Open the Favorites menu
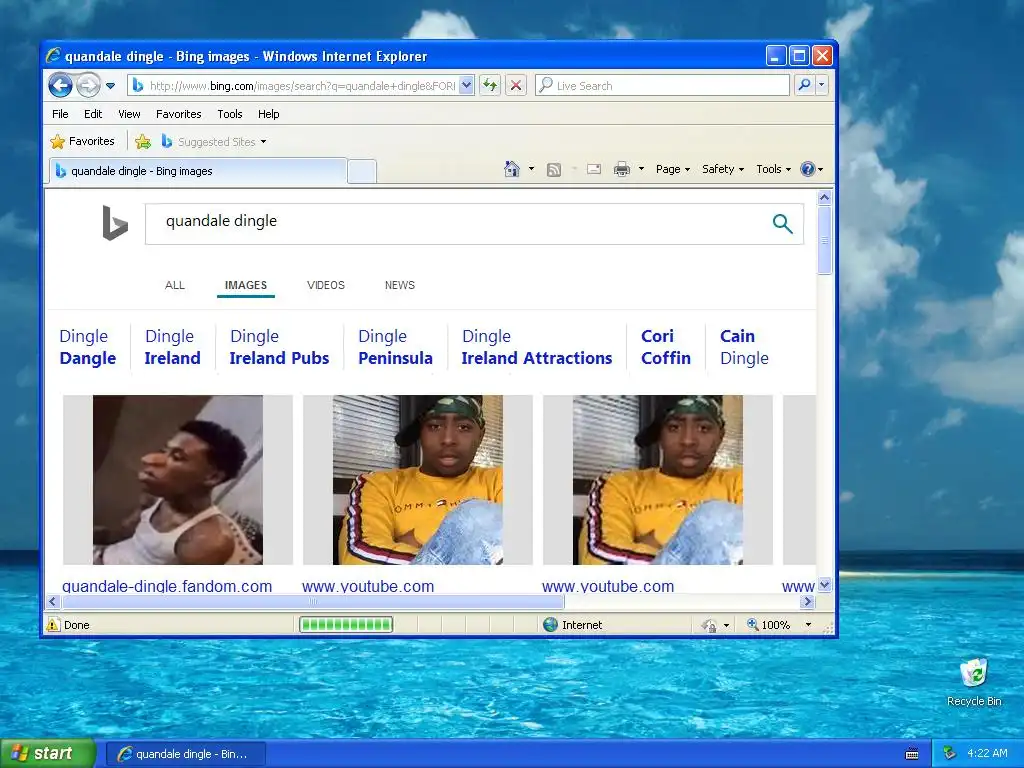The width and height of the screenshot is (1024, 768). (178, 114)
